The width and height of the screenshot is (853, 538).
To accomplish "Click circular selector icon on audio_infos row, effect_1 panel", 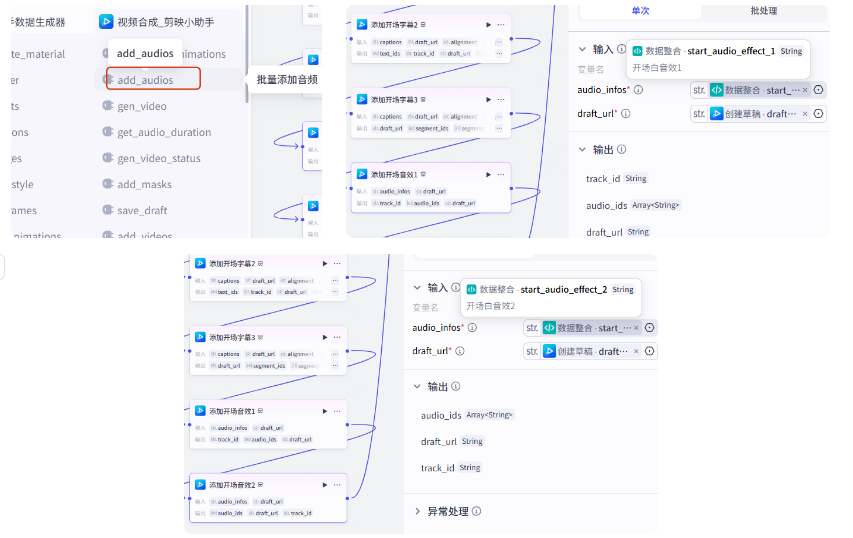I will pyautogui.click(x=818, y=90).
